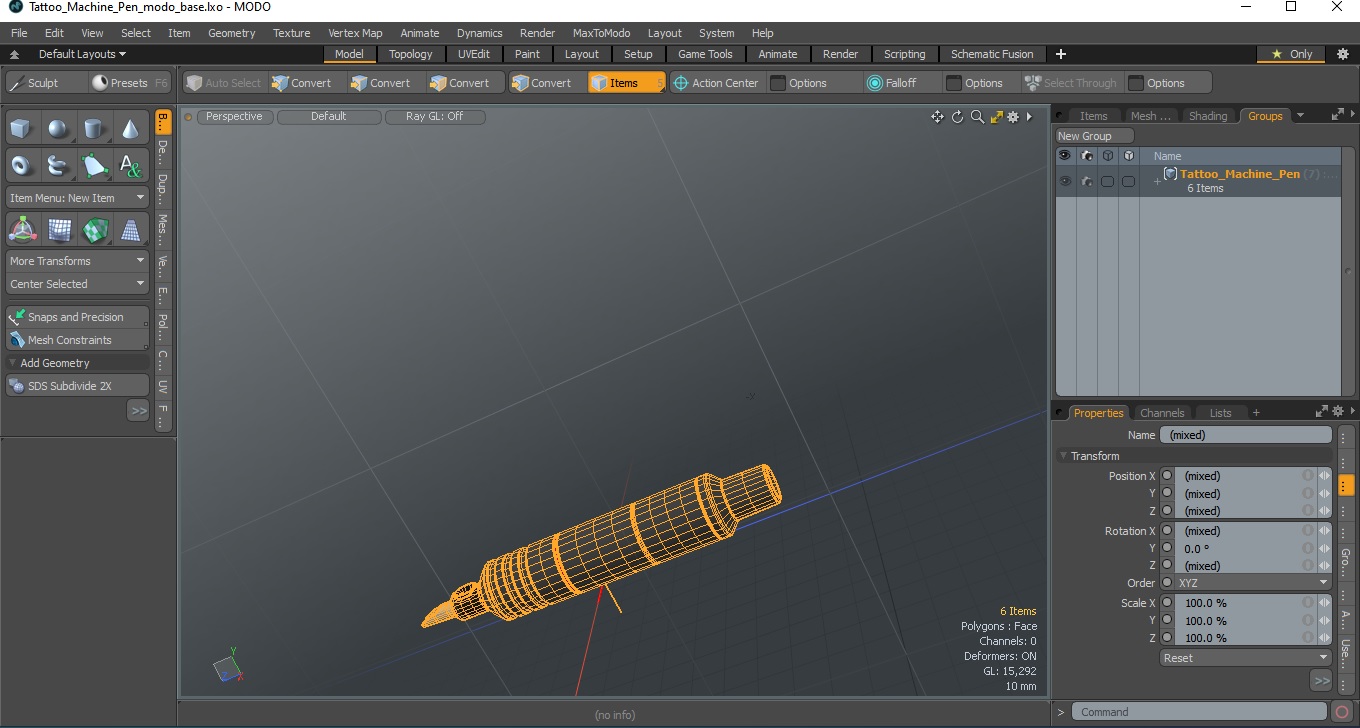Check the first box in Tattoo_Machine_Pen row
The image size is (1360, 728).
(1107, 181)
